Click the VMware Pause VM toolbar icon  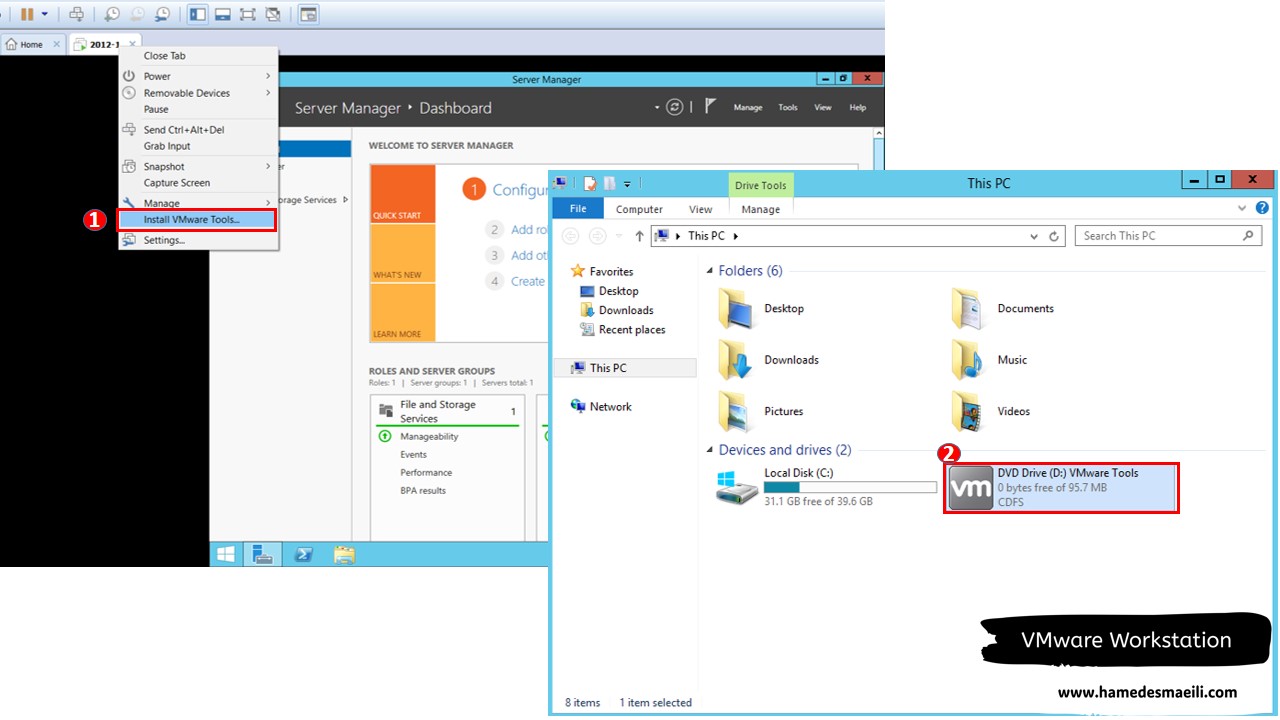[27, 14]
